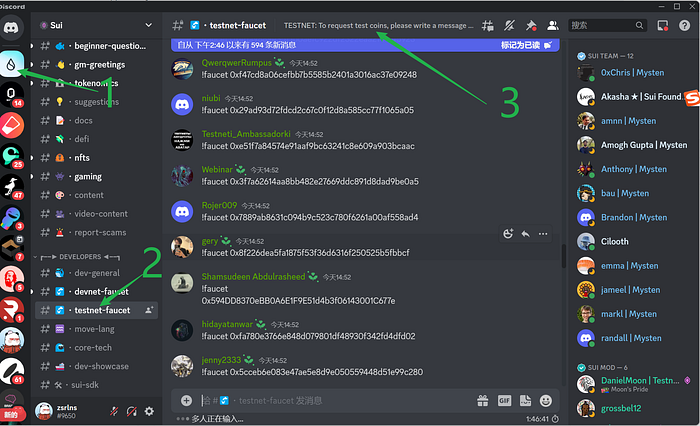This screenshot has height=426, width=700.
Task: Open the core-tech channel
Action: tap(96, 347)
